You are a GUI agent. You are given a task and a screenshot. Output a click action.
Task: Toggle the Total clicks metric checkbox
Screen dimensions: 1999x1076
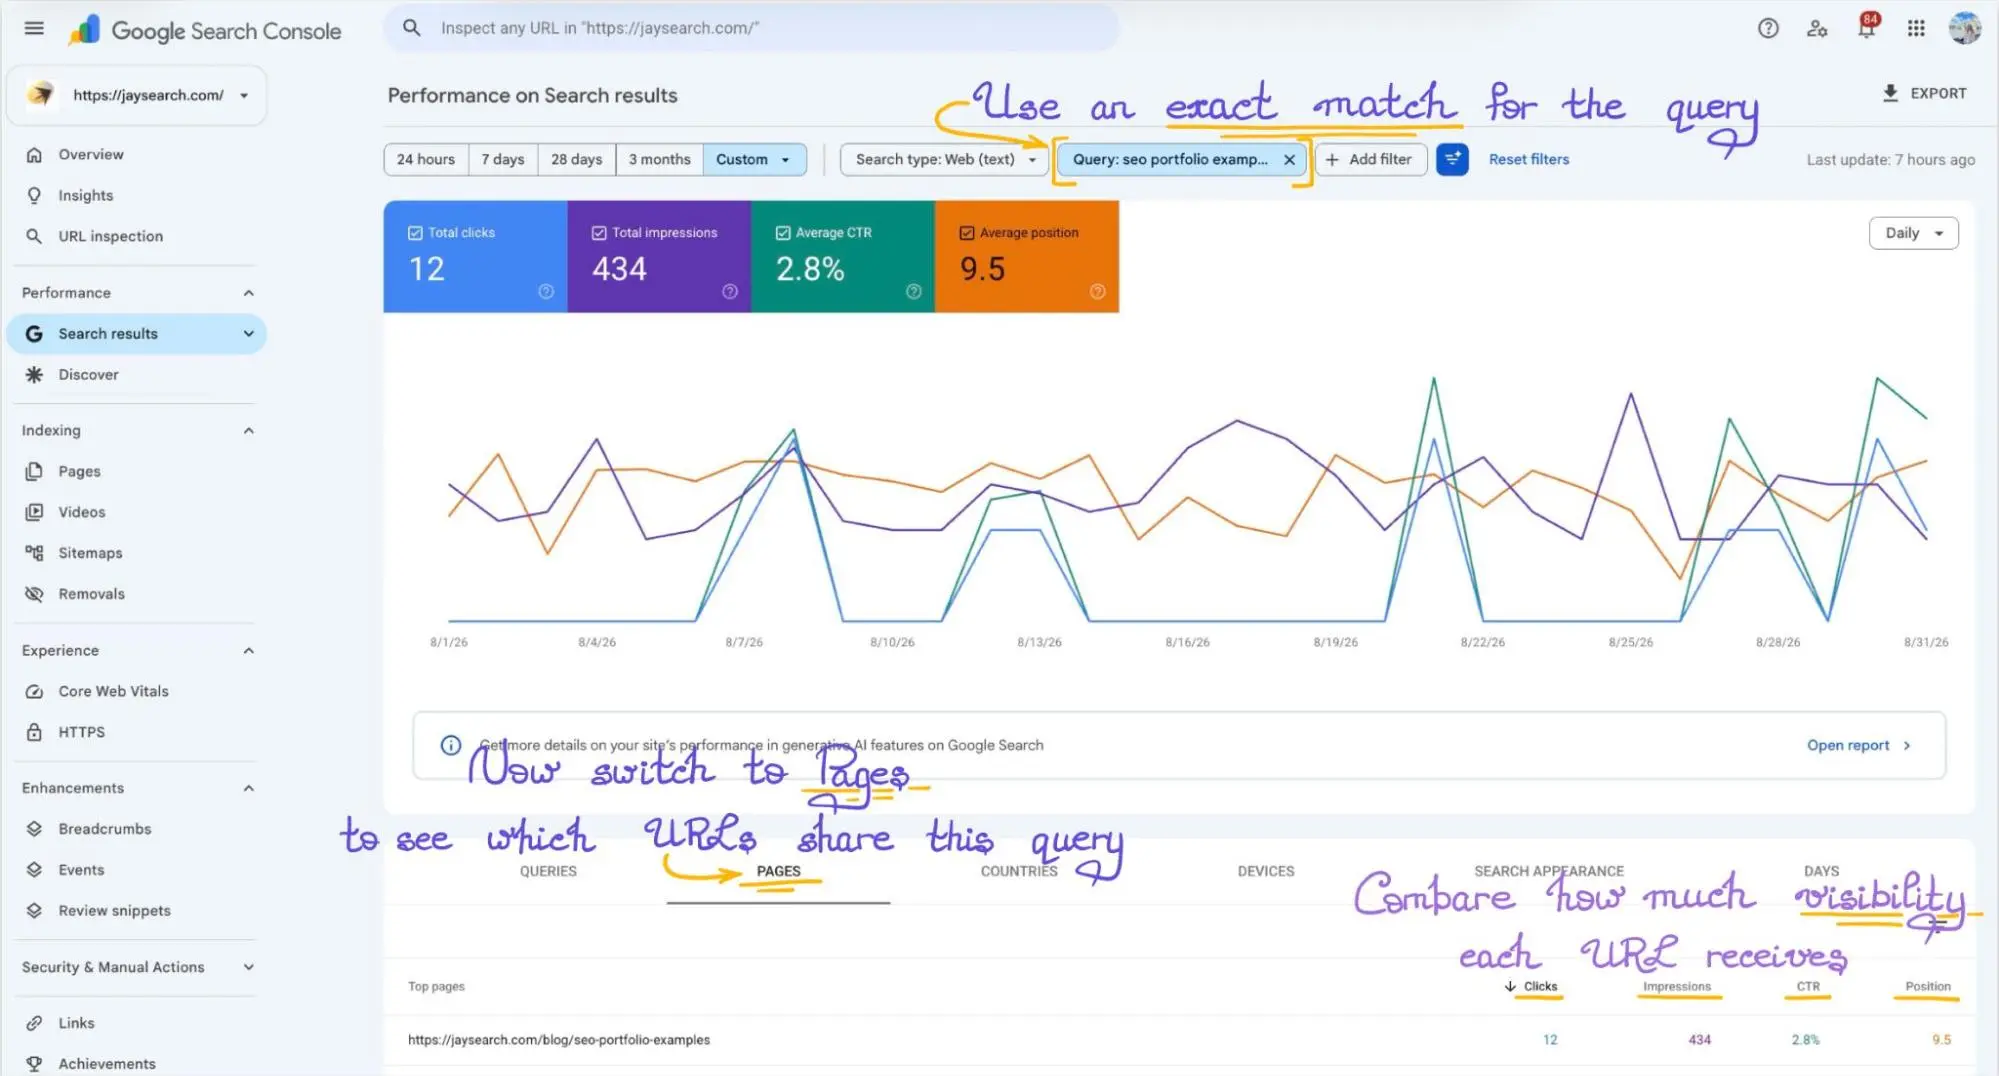pyautogui.click(x=415, y=232)
